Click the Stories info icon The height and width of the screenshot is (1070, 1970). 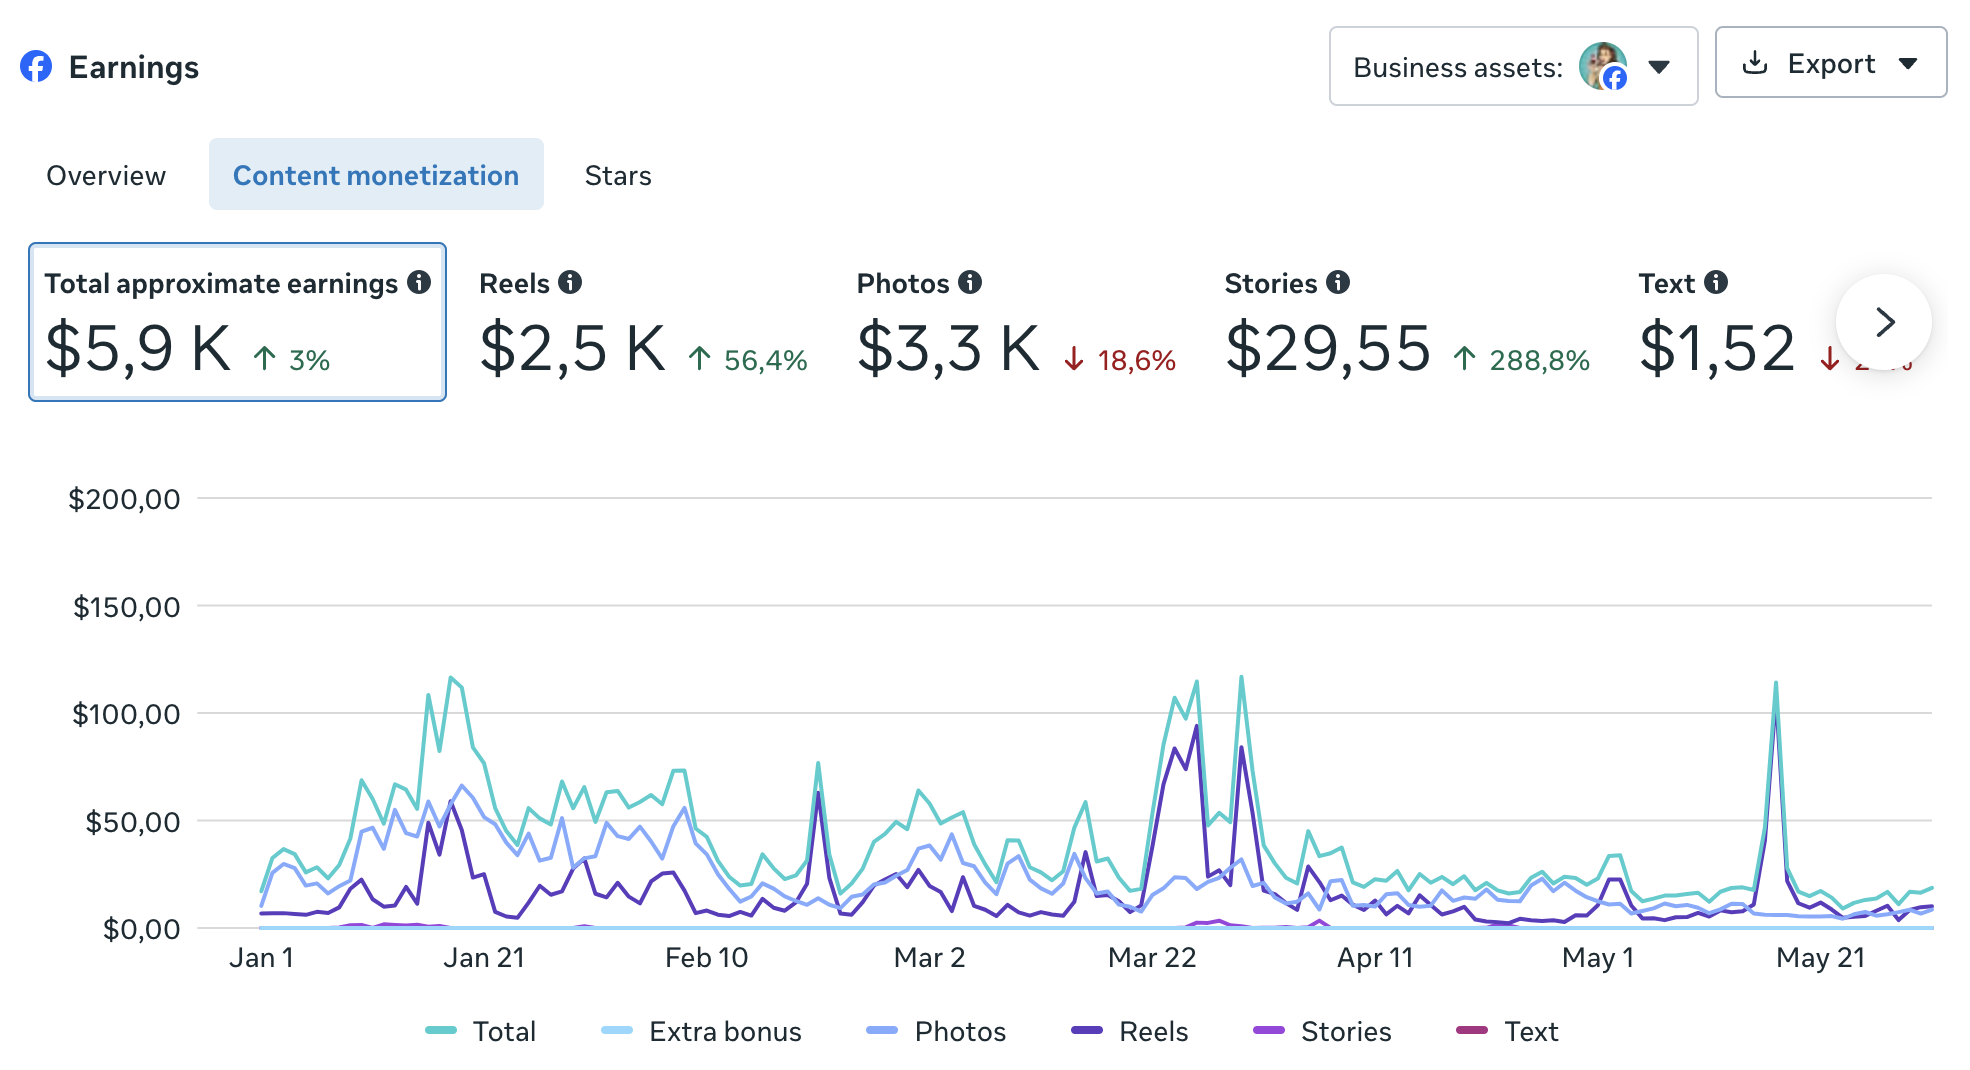coord(1338,283)
